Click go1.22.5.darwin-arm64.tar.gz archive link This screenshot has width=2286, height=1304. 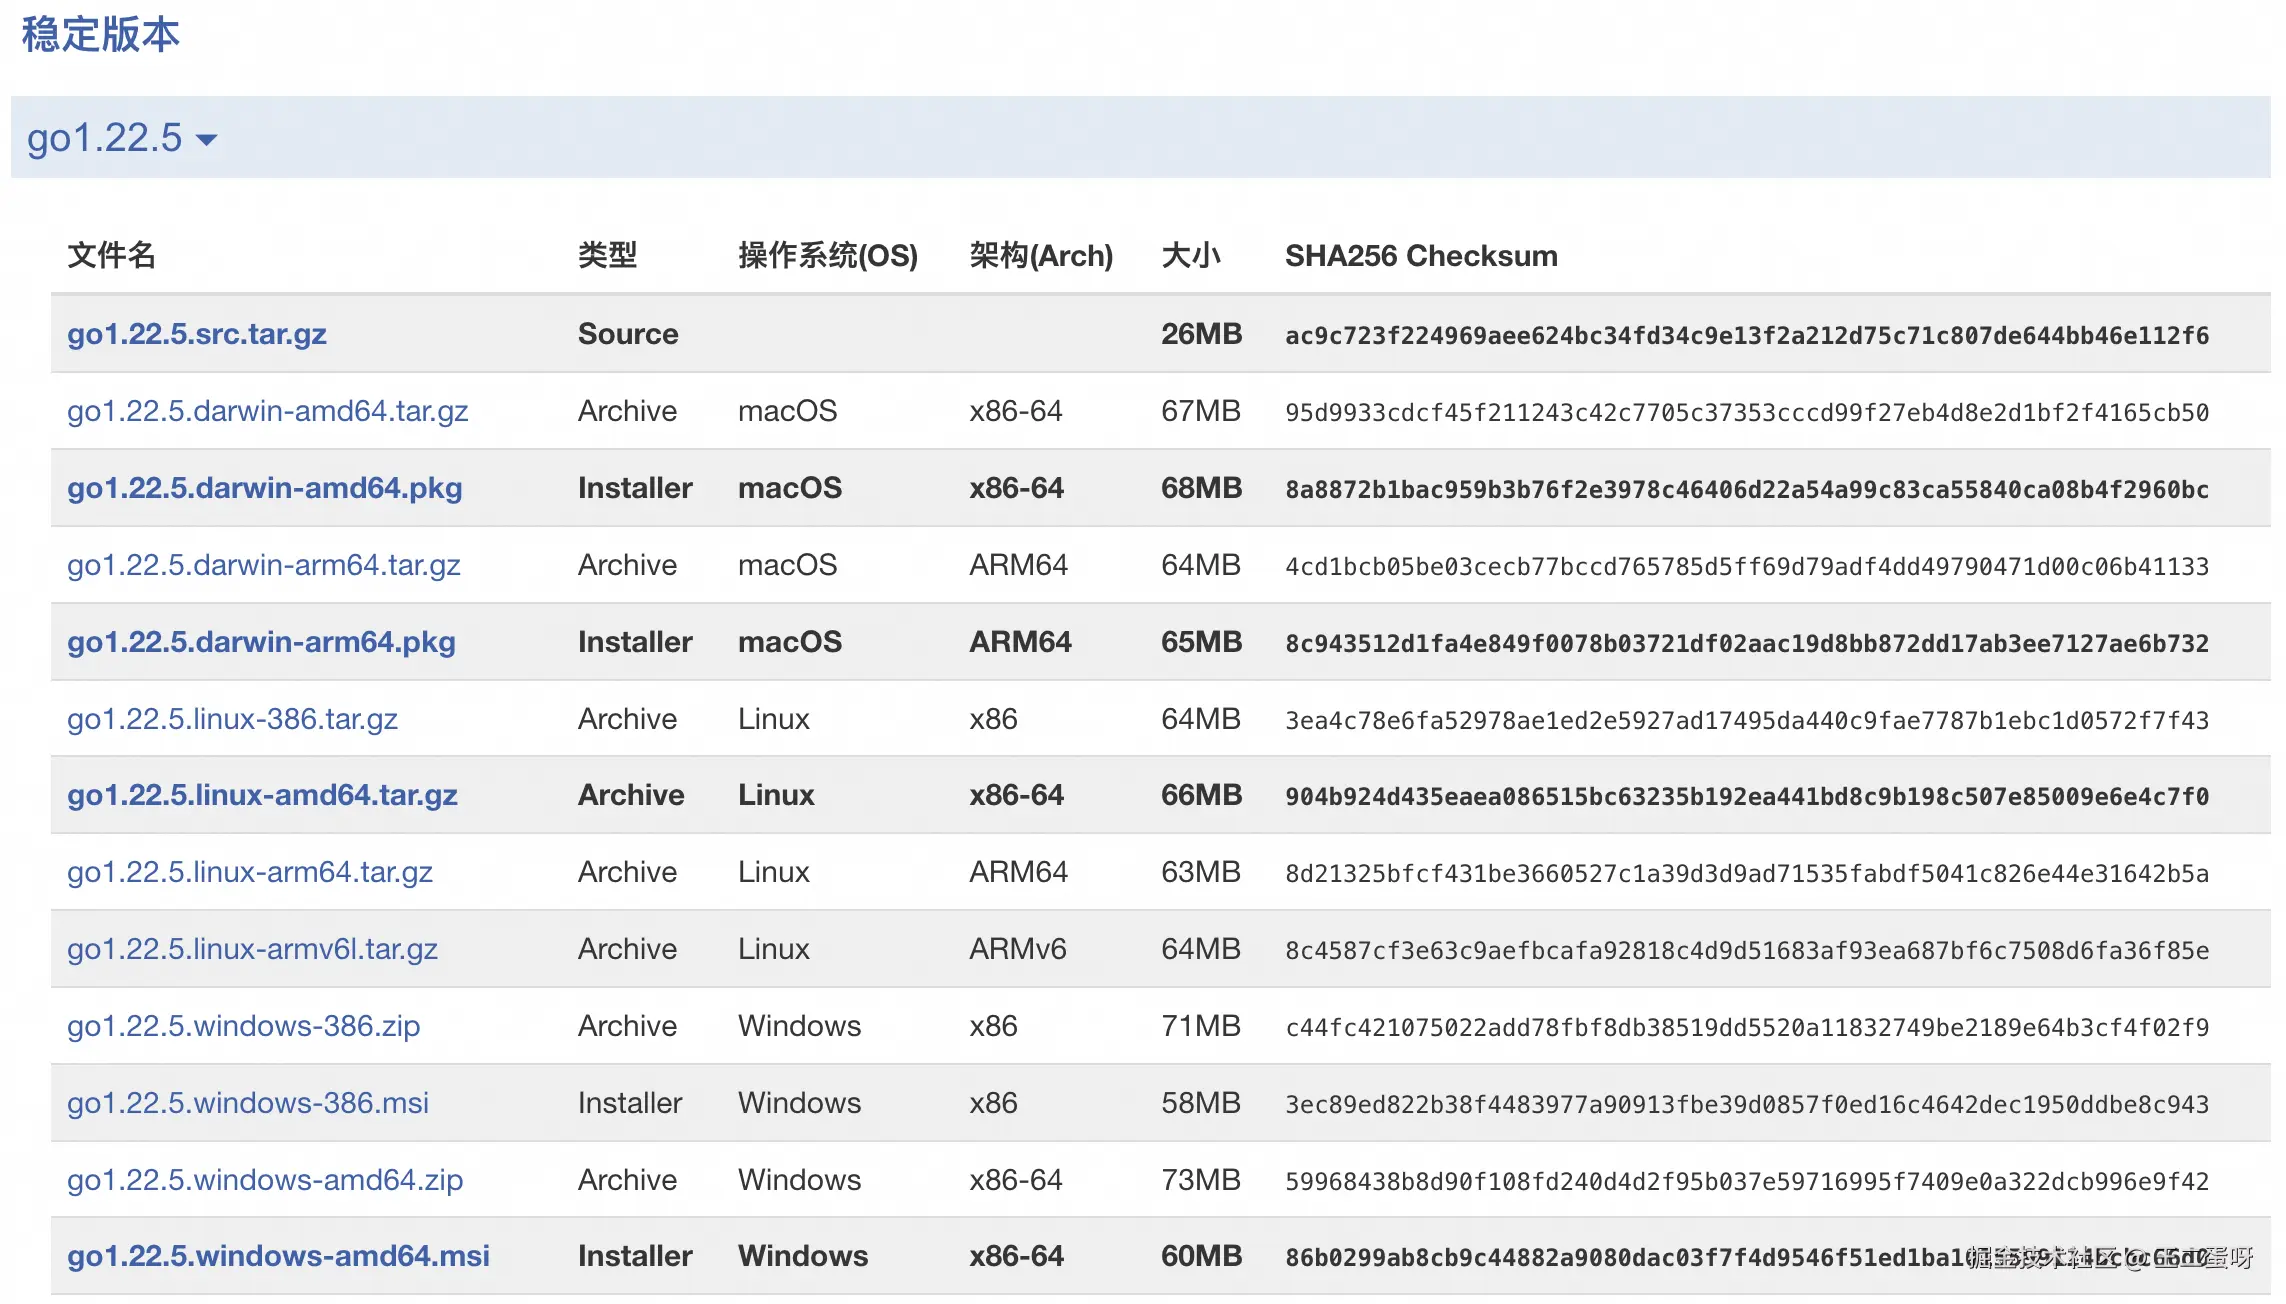pyautogui.click(x=263, y=565)
